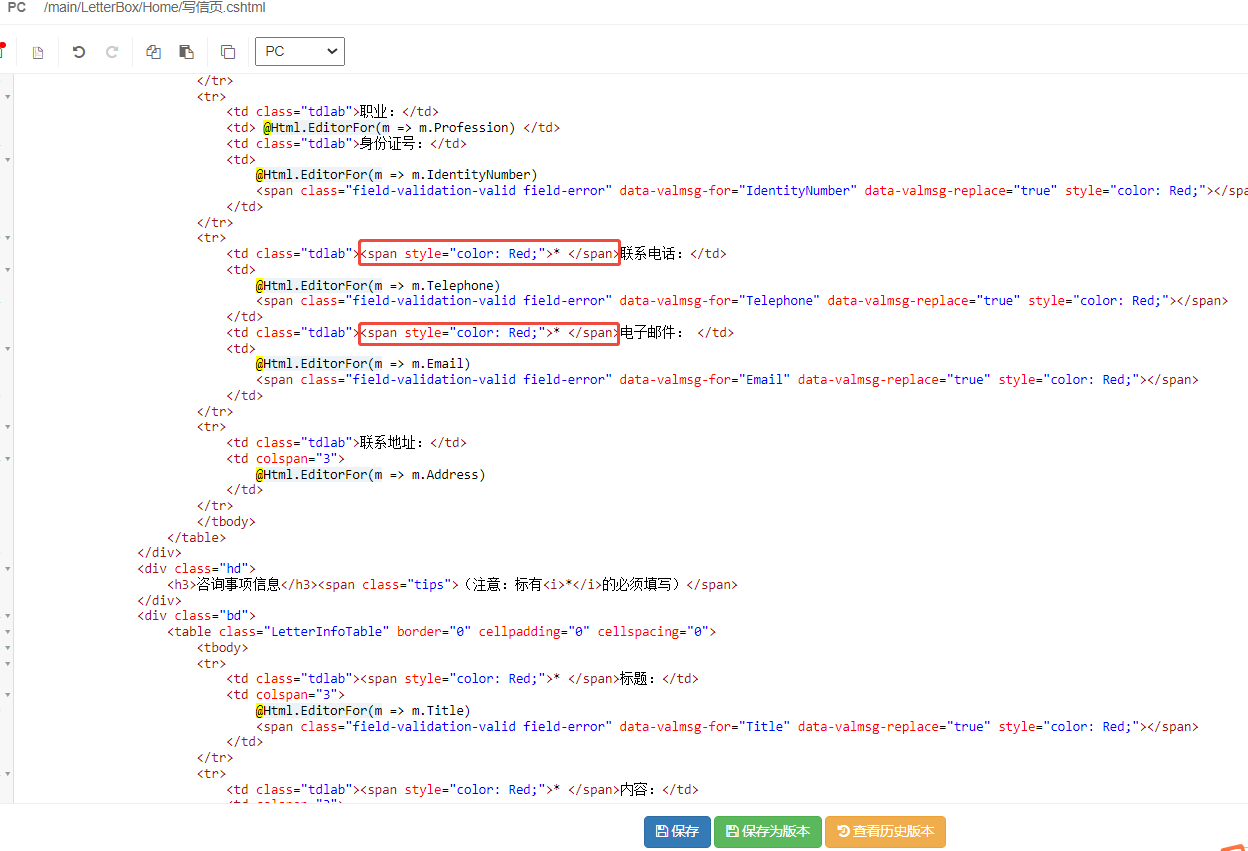
Task: Fold the tr above the 内容 row
Action: pyautogui.click(x=8, y=774)
